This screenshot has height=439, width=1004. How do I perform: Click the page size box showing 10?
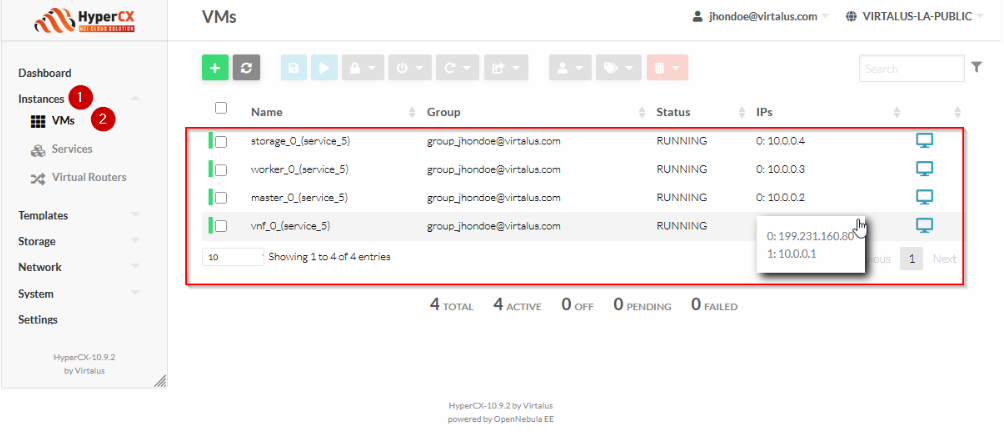231,257
